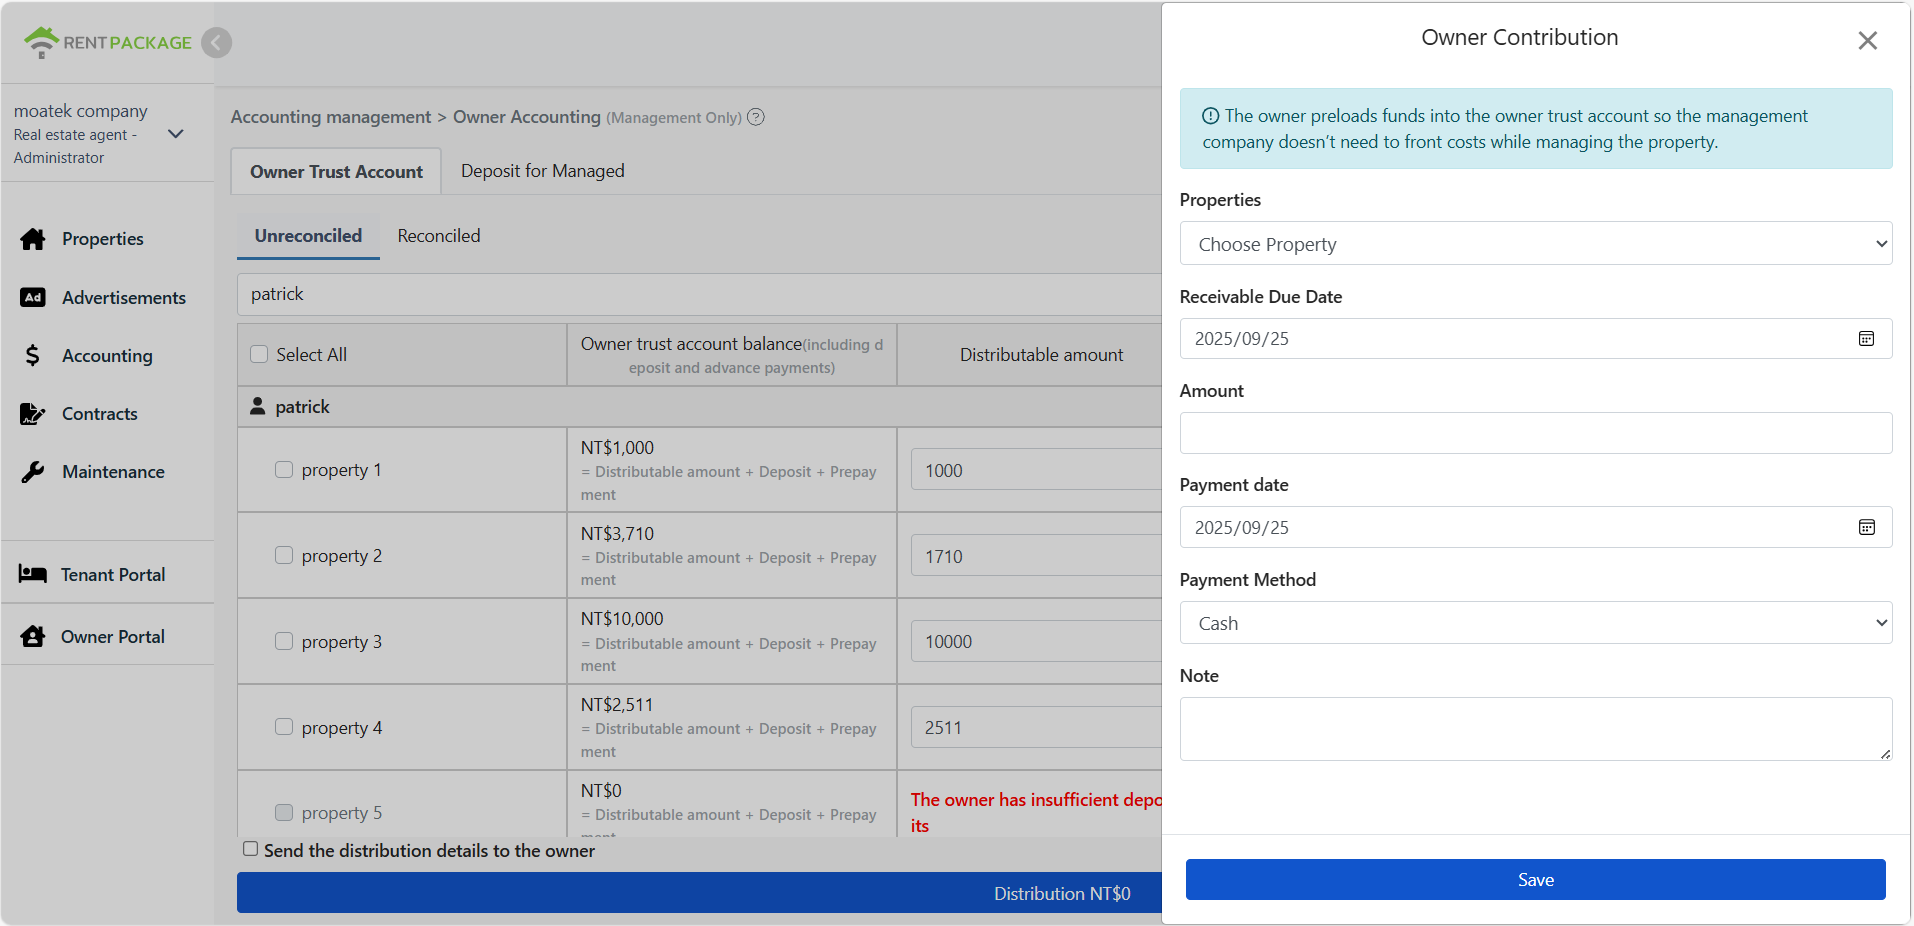1914x926 pixels.
Task: Click the Contracts pen icon
Action: [33, 414]
